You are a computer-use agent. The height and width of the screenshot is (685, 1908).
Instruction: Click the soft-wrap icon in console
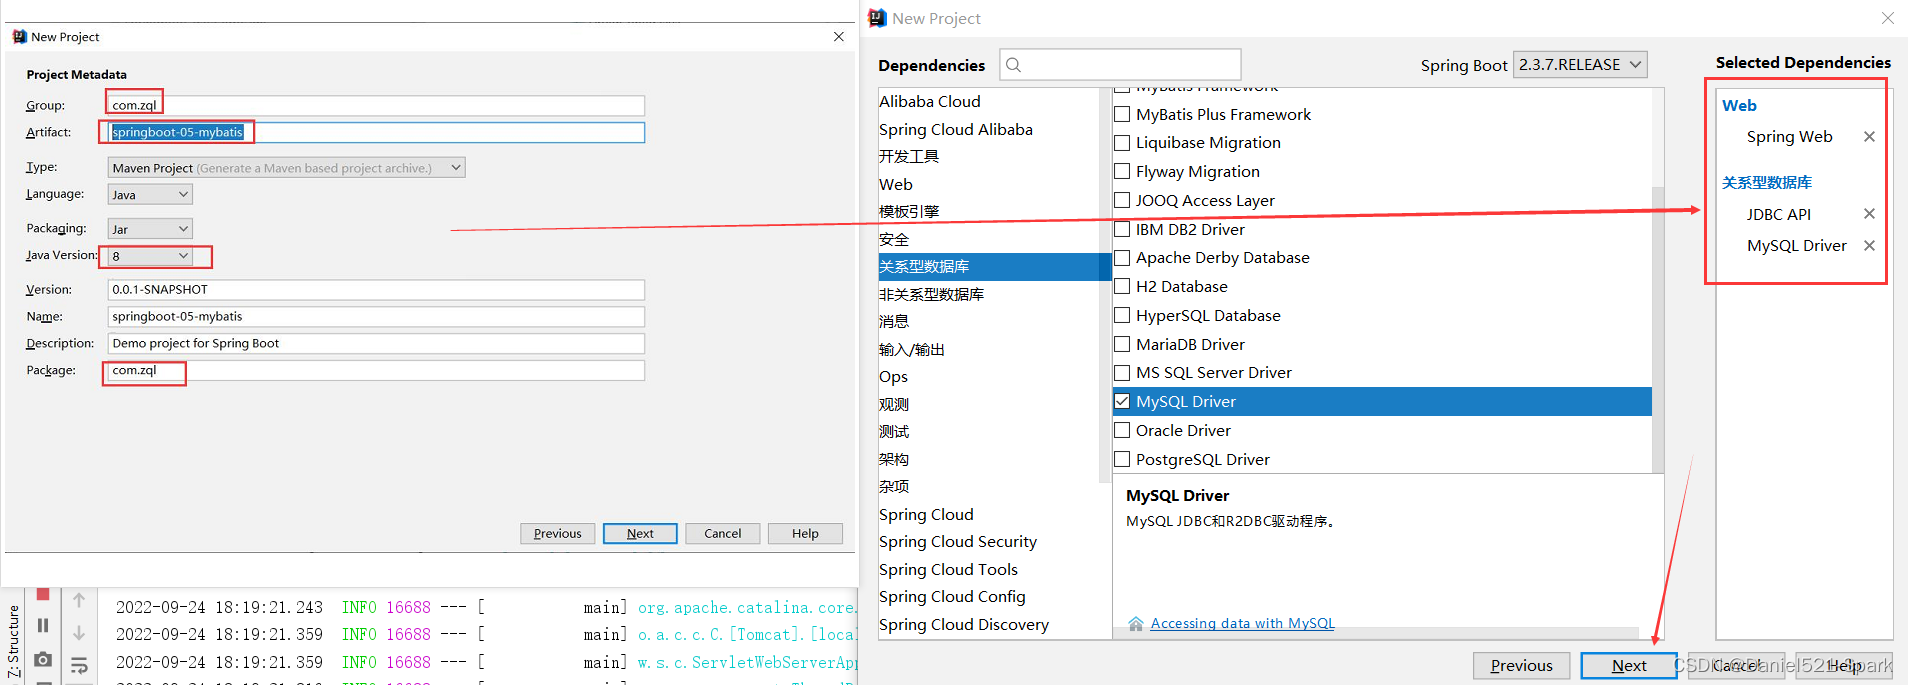pos(79,665)
